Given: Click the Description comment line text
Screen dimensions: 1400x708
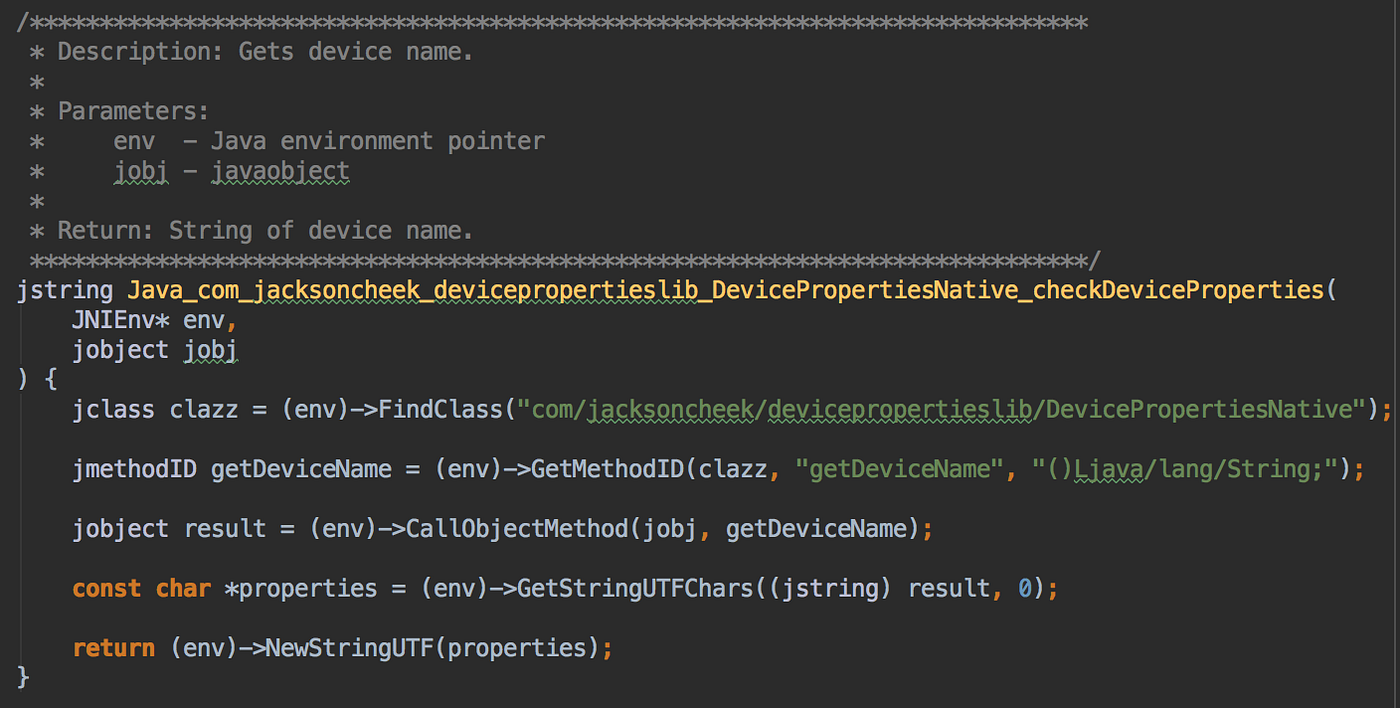Looking at the screenshot, I should click(x=250, y=50).
